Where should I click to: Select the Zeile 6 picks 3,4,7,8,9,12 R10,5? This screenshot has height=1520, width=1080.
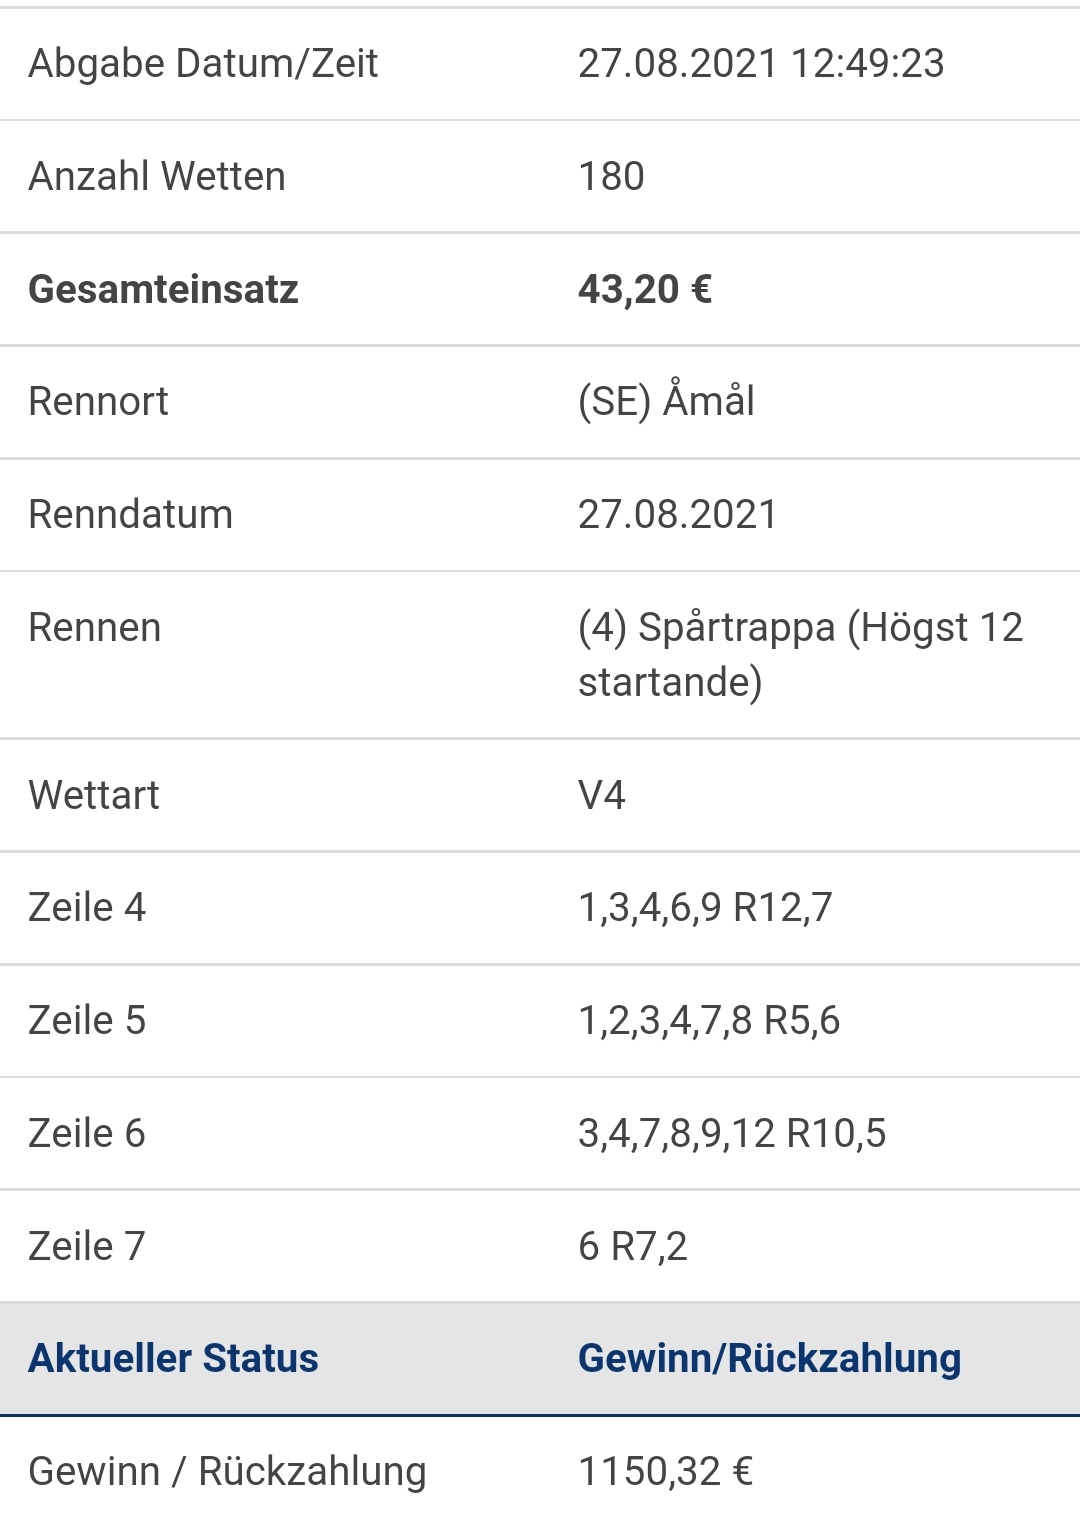732,1134
